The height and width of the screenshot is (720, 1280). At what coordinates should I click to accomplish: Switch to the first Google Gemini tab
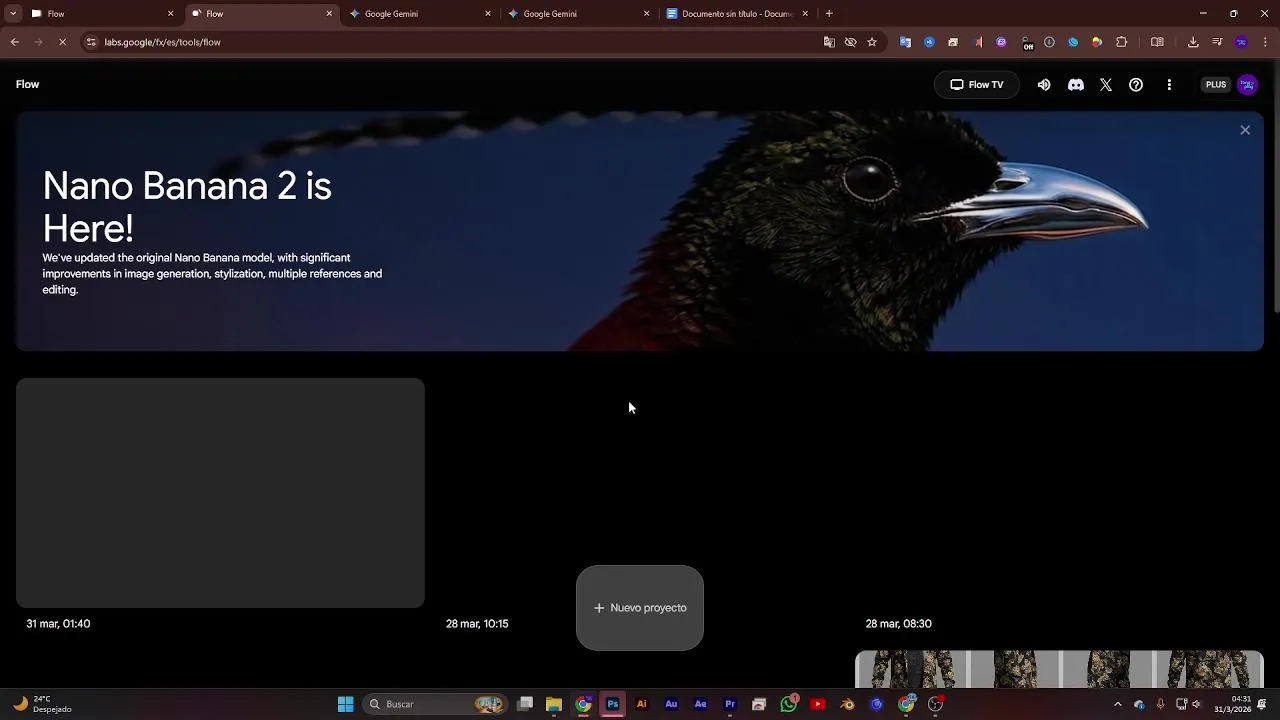(420, 14)
